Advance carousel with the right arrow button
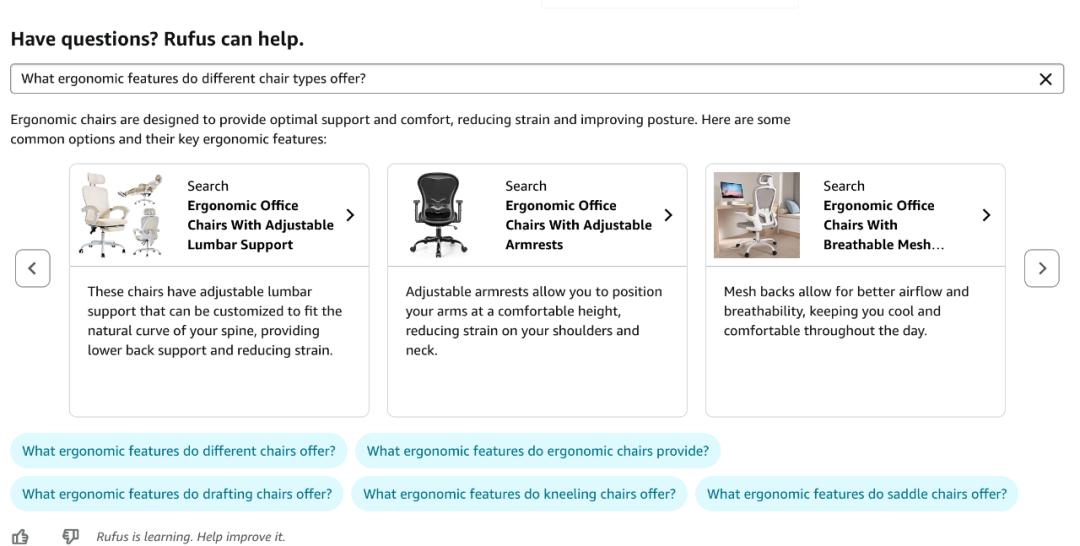 click(1041, 269)
